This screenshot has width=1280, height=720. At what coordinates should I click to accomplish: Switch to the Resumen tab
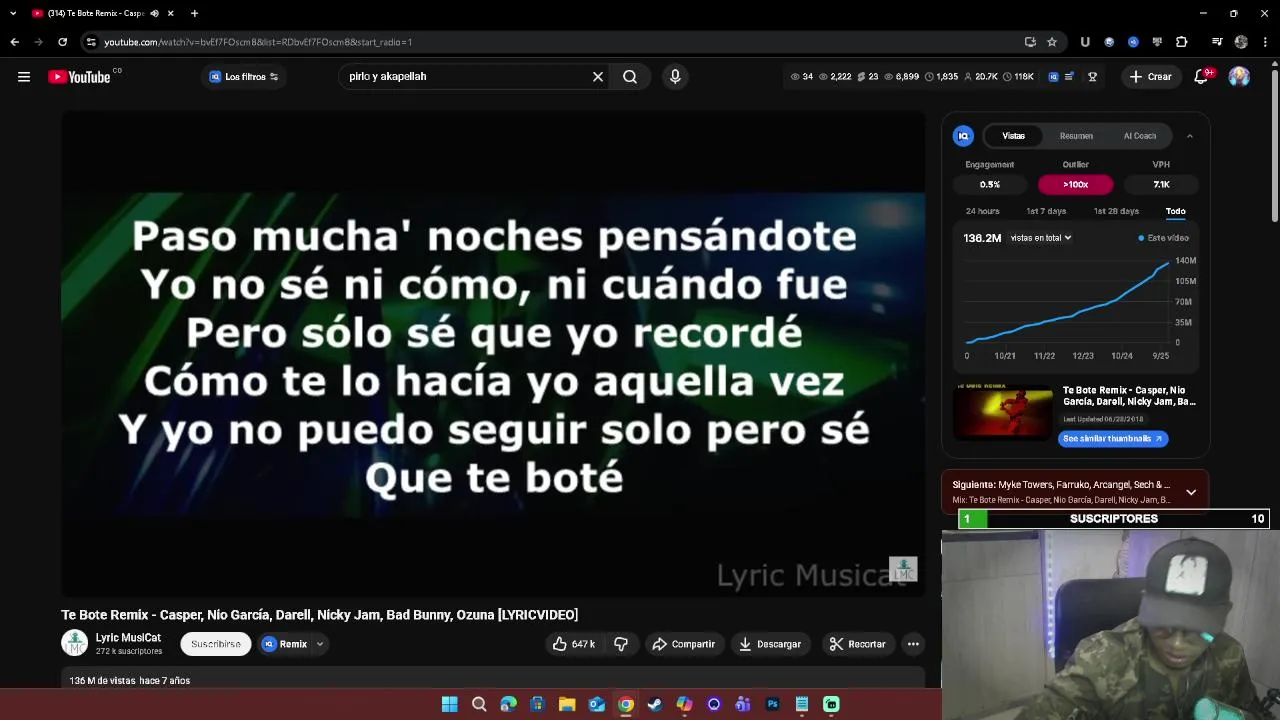pyautogui.click(x=1076, y=136)
